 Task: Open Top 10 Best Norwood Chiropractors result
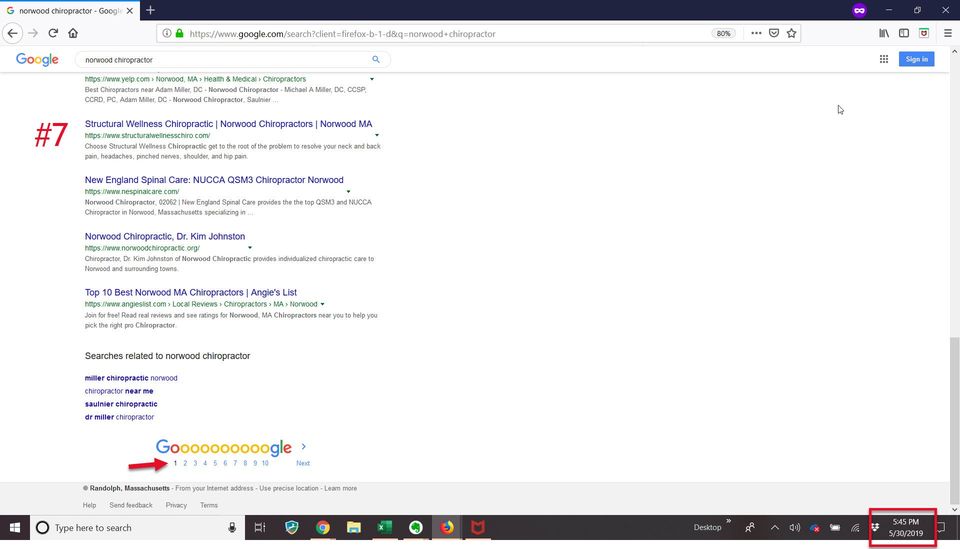(x=190, y=293)
